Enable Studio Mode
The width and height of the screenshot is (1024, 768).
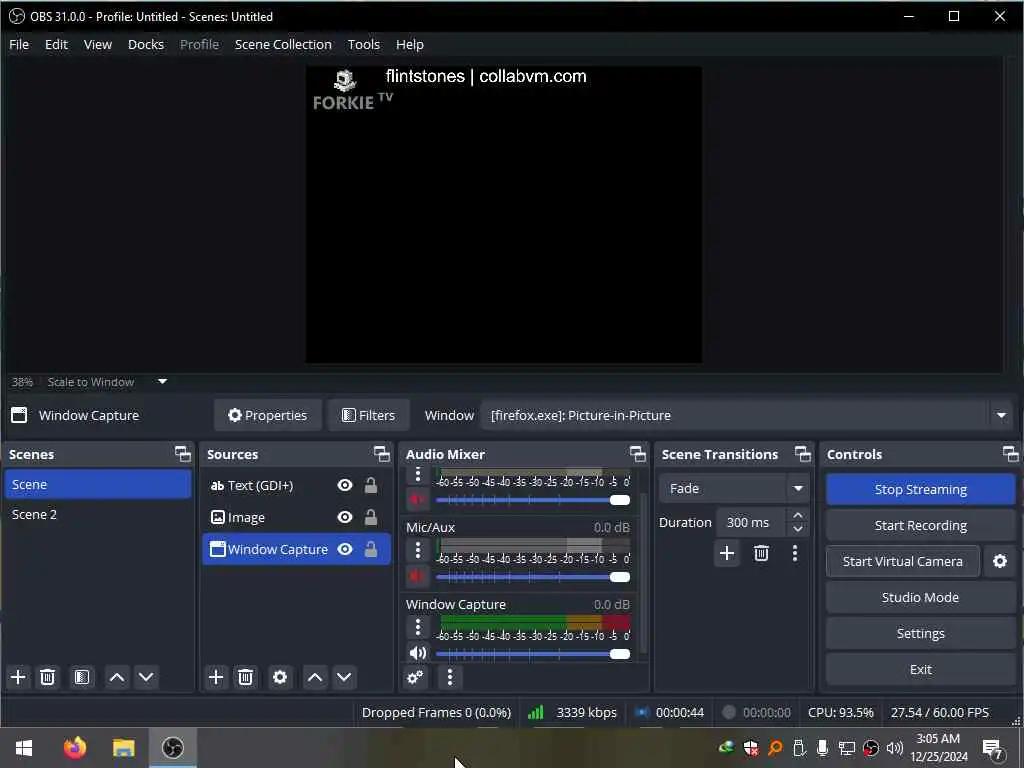coord(920,597)
